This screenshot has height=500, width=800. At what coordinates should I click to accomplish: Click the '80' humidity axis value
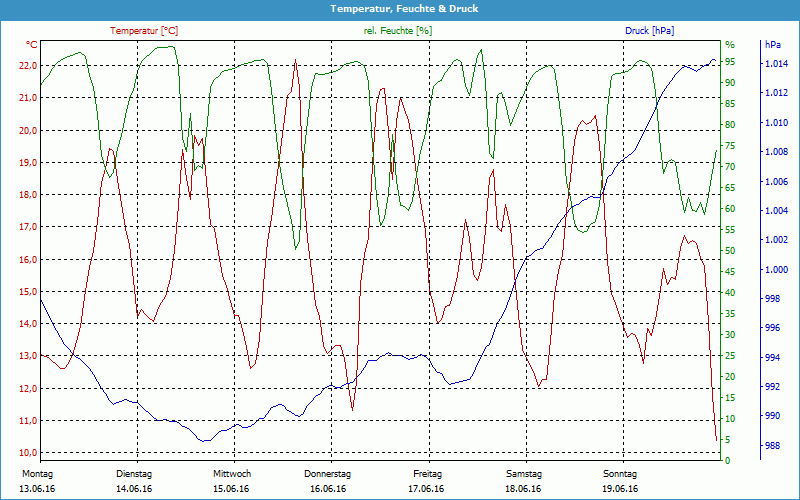pyautogui.click(x=730, y=124)
